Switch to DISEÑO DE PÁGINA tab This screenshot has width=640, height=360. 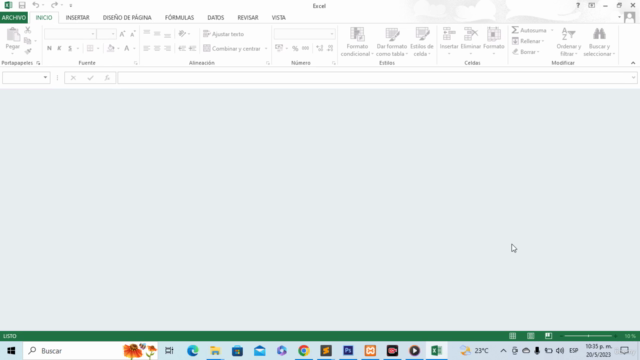(127, 18)
